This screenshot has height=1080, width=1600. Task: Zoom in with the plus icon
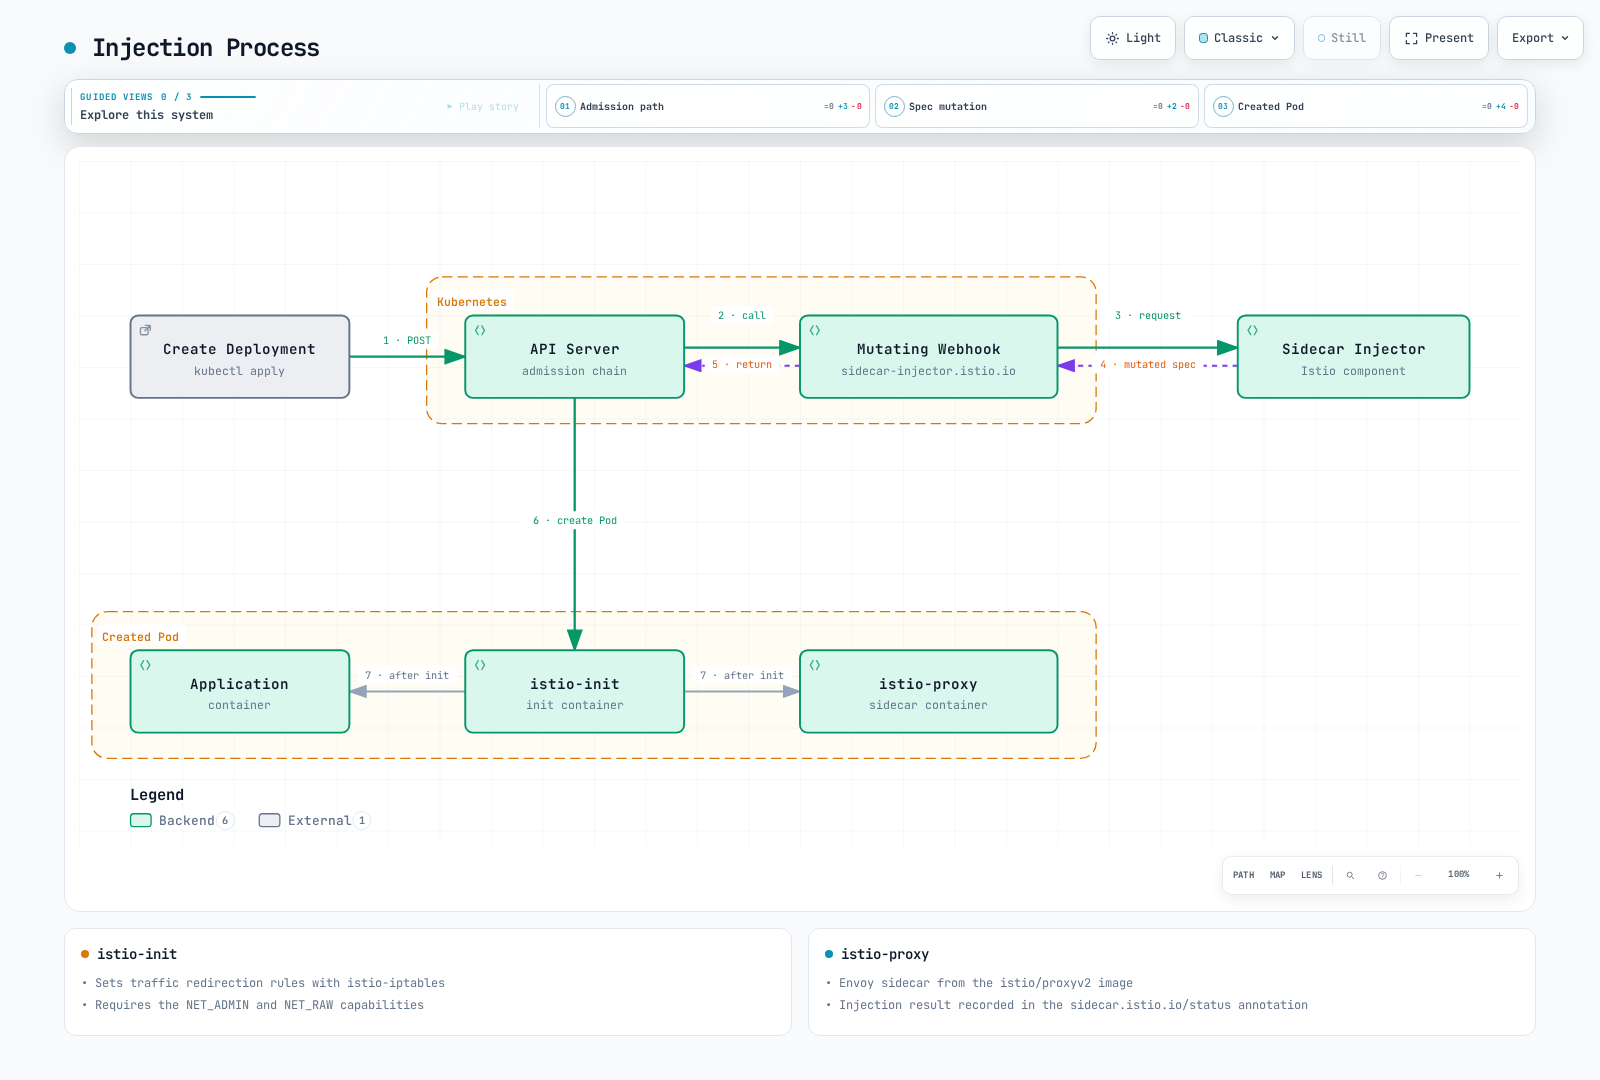point(1499,875)
